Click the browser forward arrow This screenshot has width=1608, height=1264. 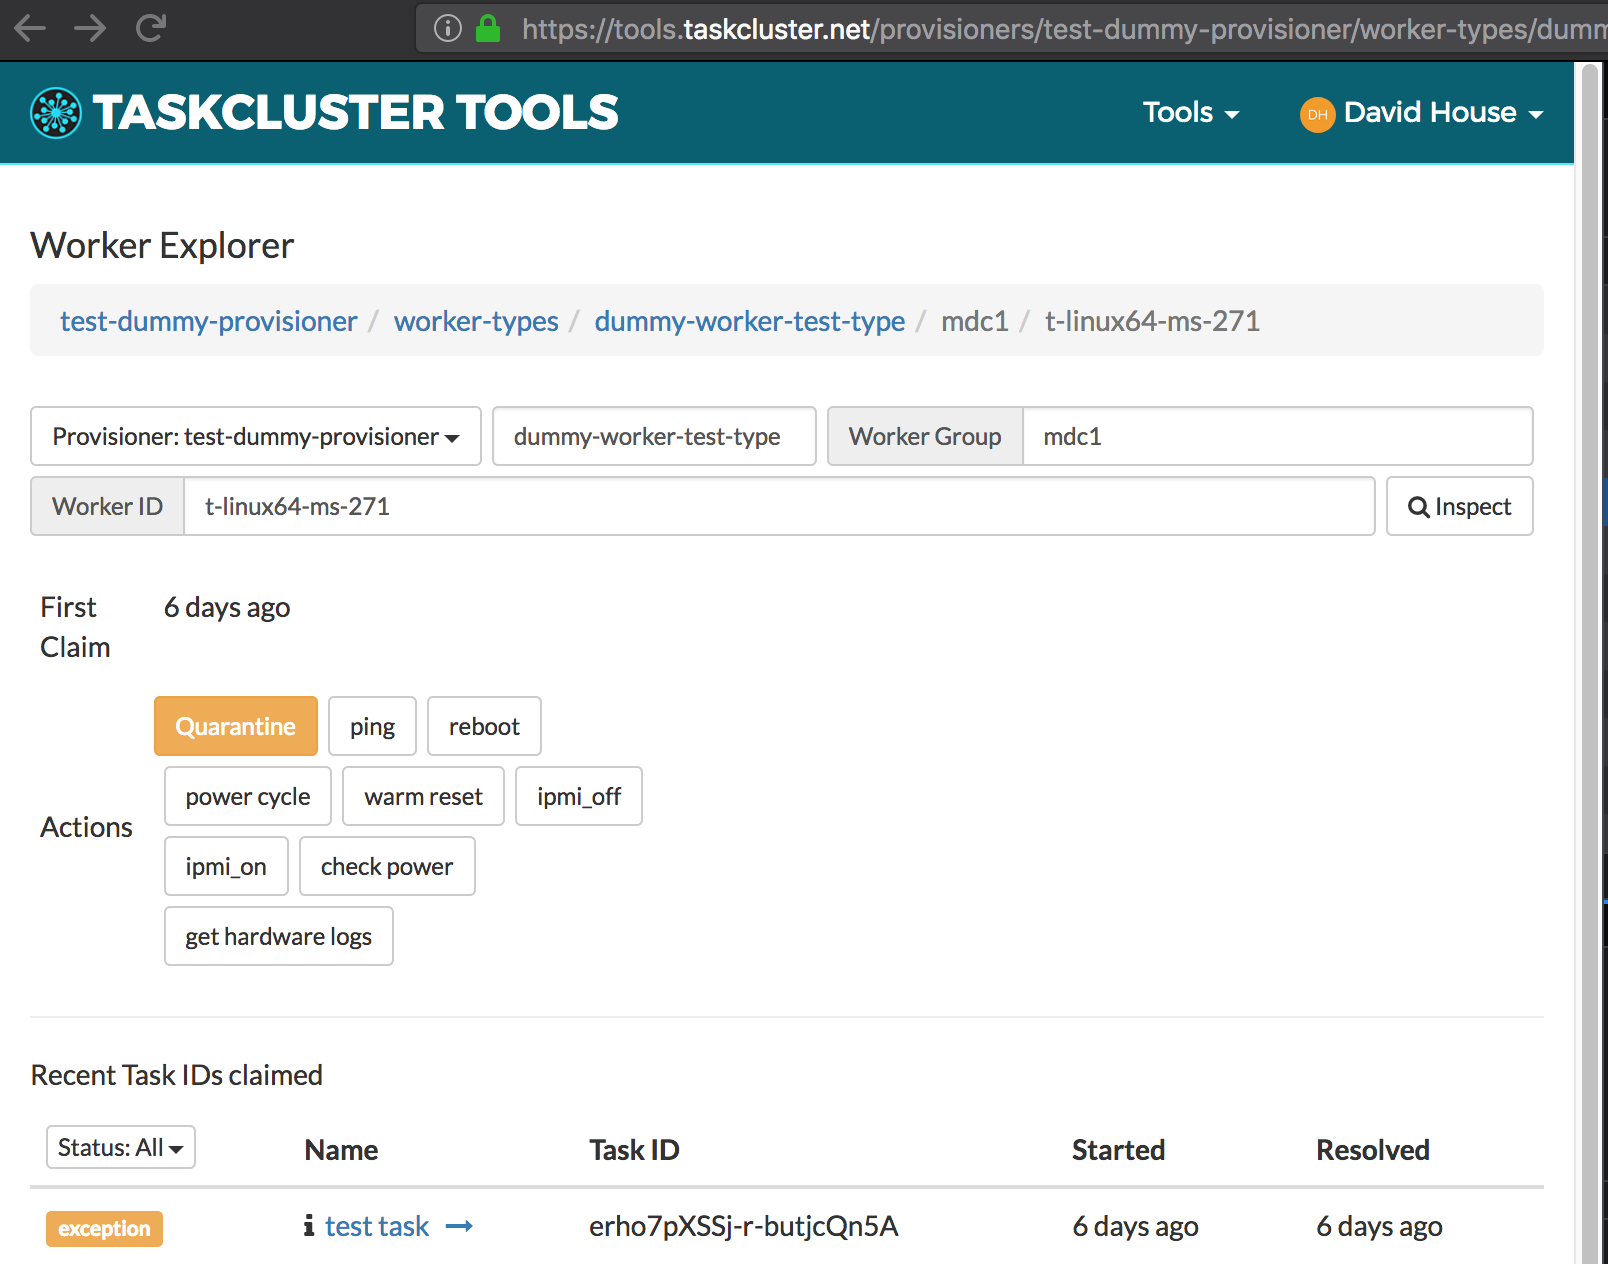(x=90, y=28)
